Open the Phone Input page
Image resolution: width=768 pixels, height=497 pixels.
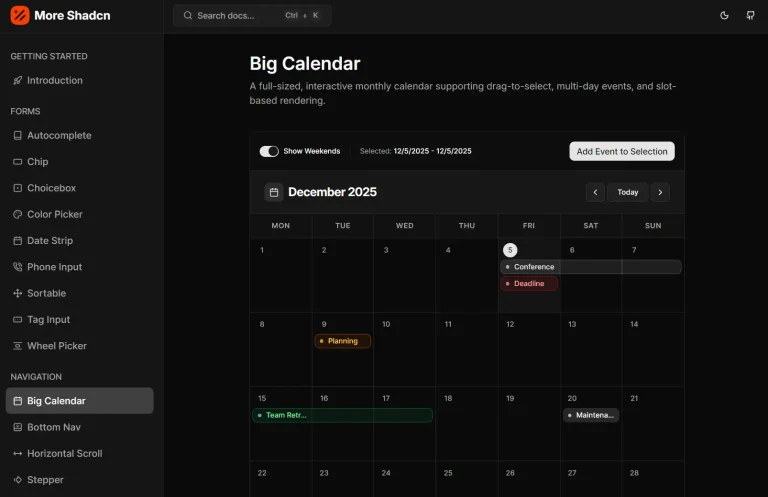[x=80, y=267]
